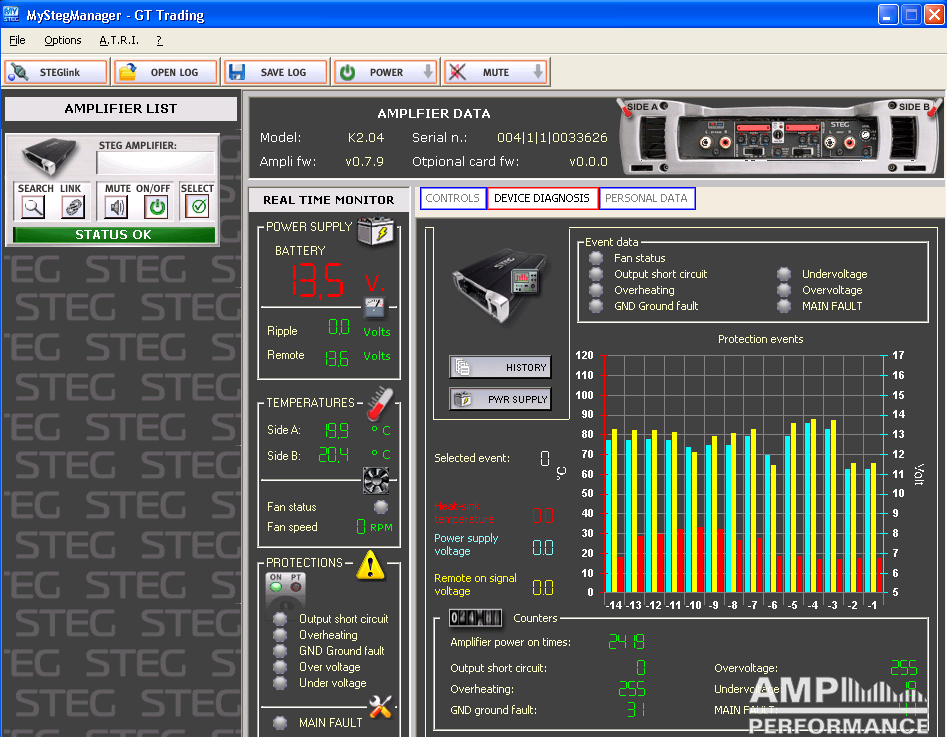Click the STEG AMPLIFIER name field
This screenshot has width=947, height=737.
point(155,164)
